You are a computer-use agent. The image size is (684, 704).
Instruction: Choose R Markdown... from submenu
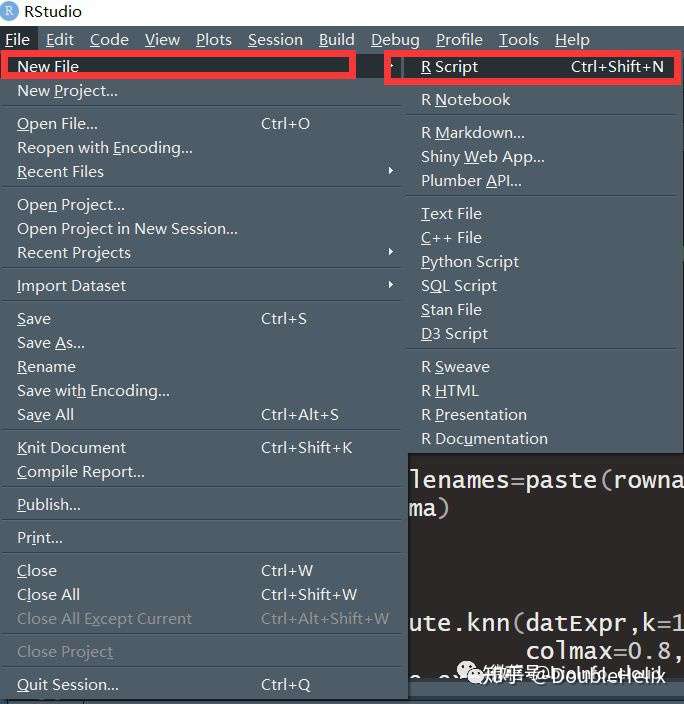[x=543, y=133]
